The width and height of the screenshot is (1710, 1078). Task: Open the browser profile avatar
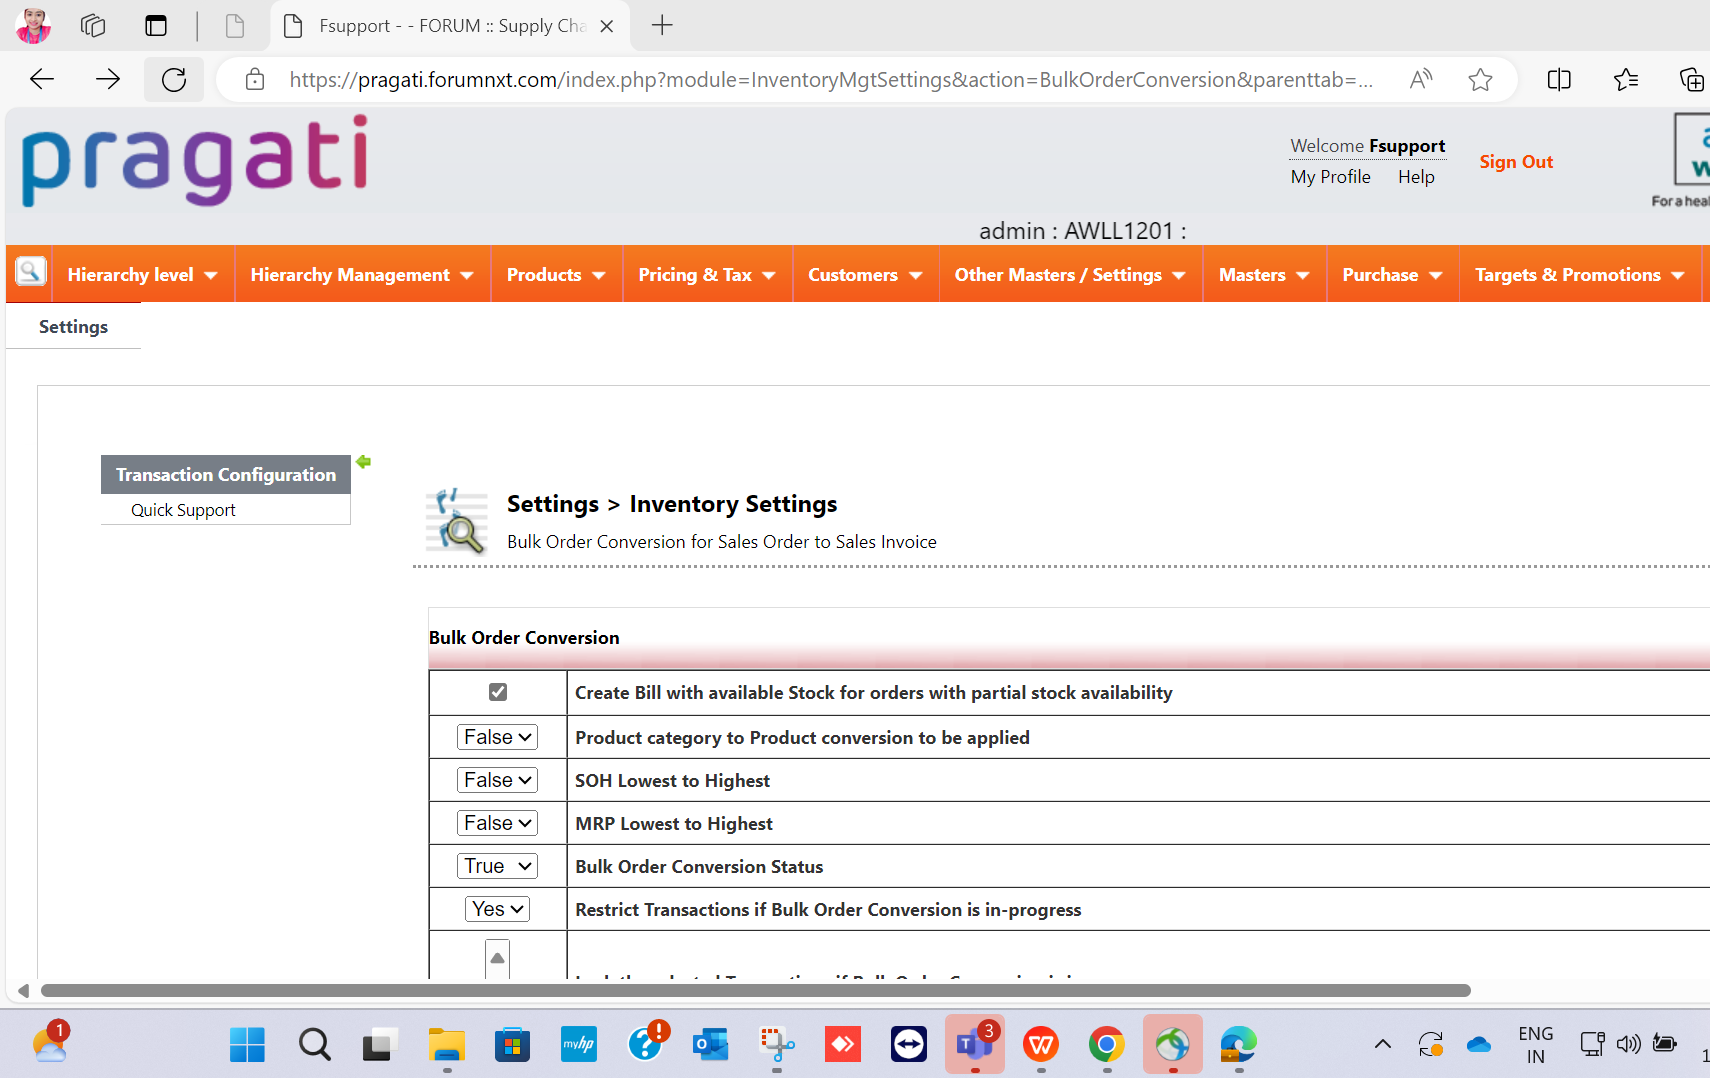point(33,26)
